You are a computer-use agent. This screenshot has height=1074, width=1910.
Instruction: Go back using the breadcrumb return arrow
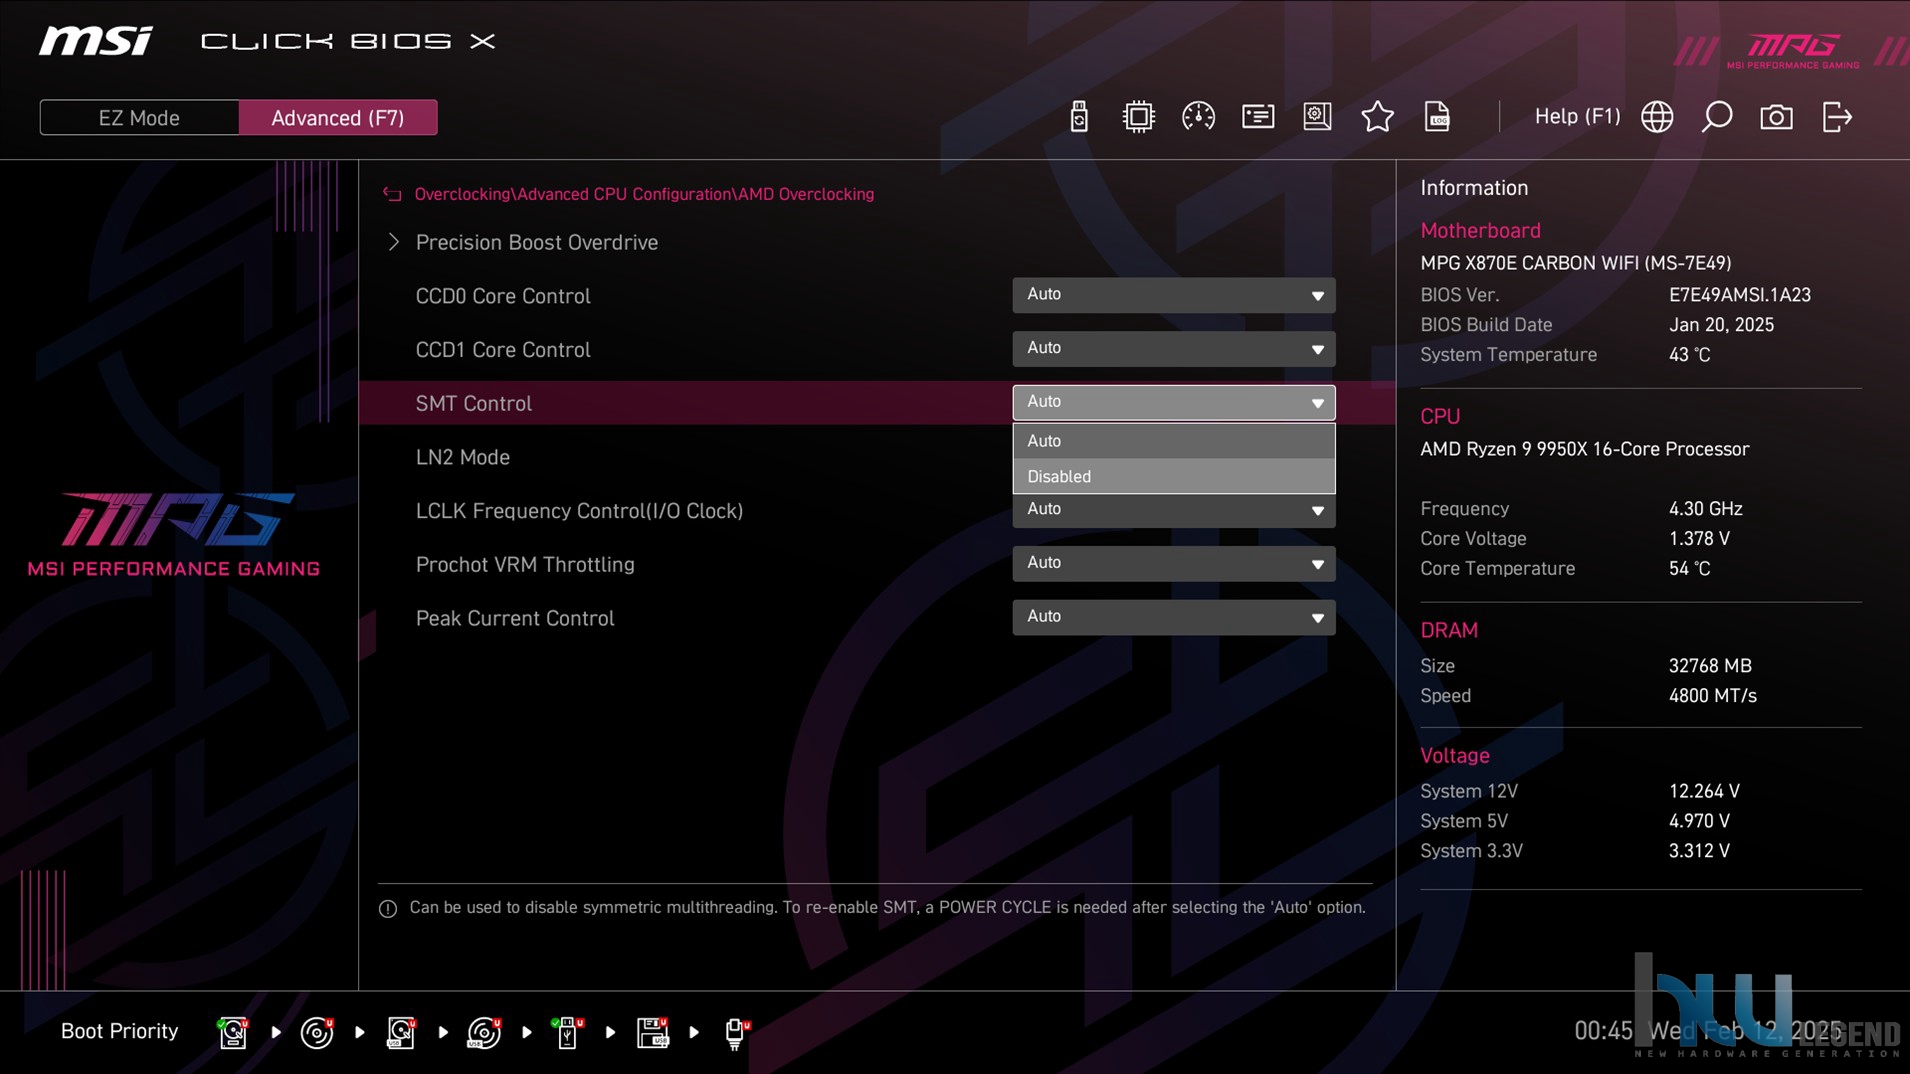[x=392, y=194]
